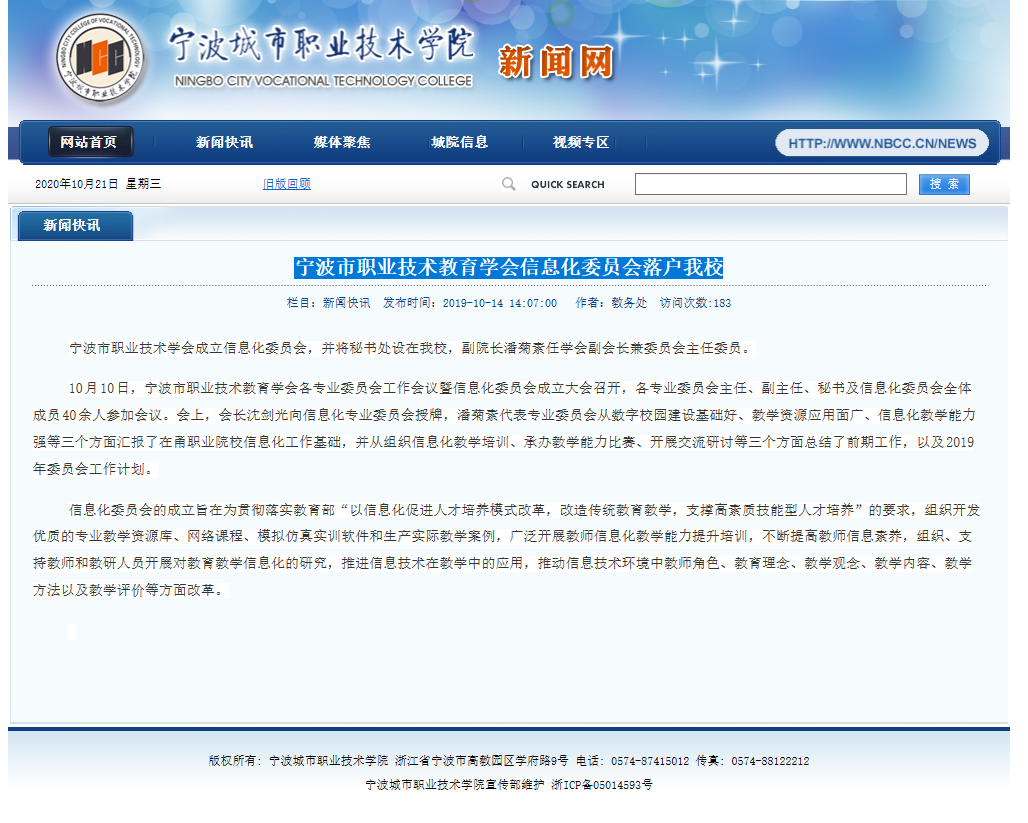Click the magnifier icon beside Quick Search
Screen dimensions: 1028x823
point(509,184)
